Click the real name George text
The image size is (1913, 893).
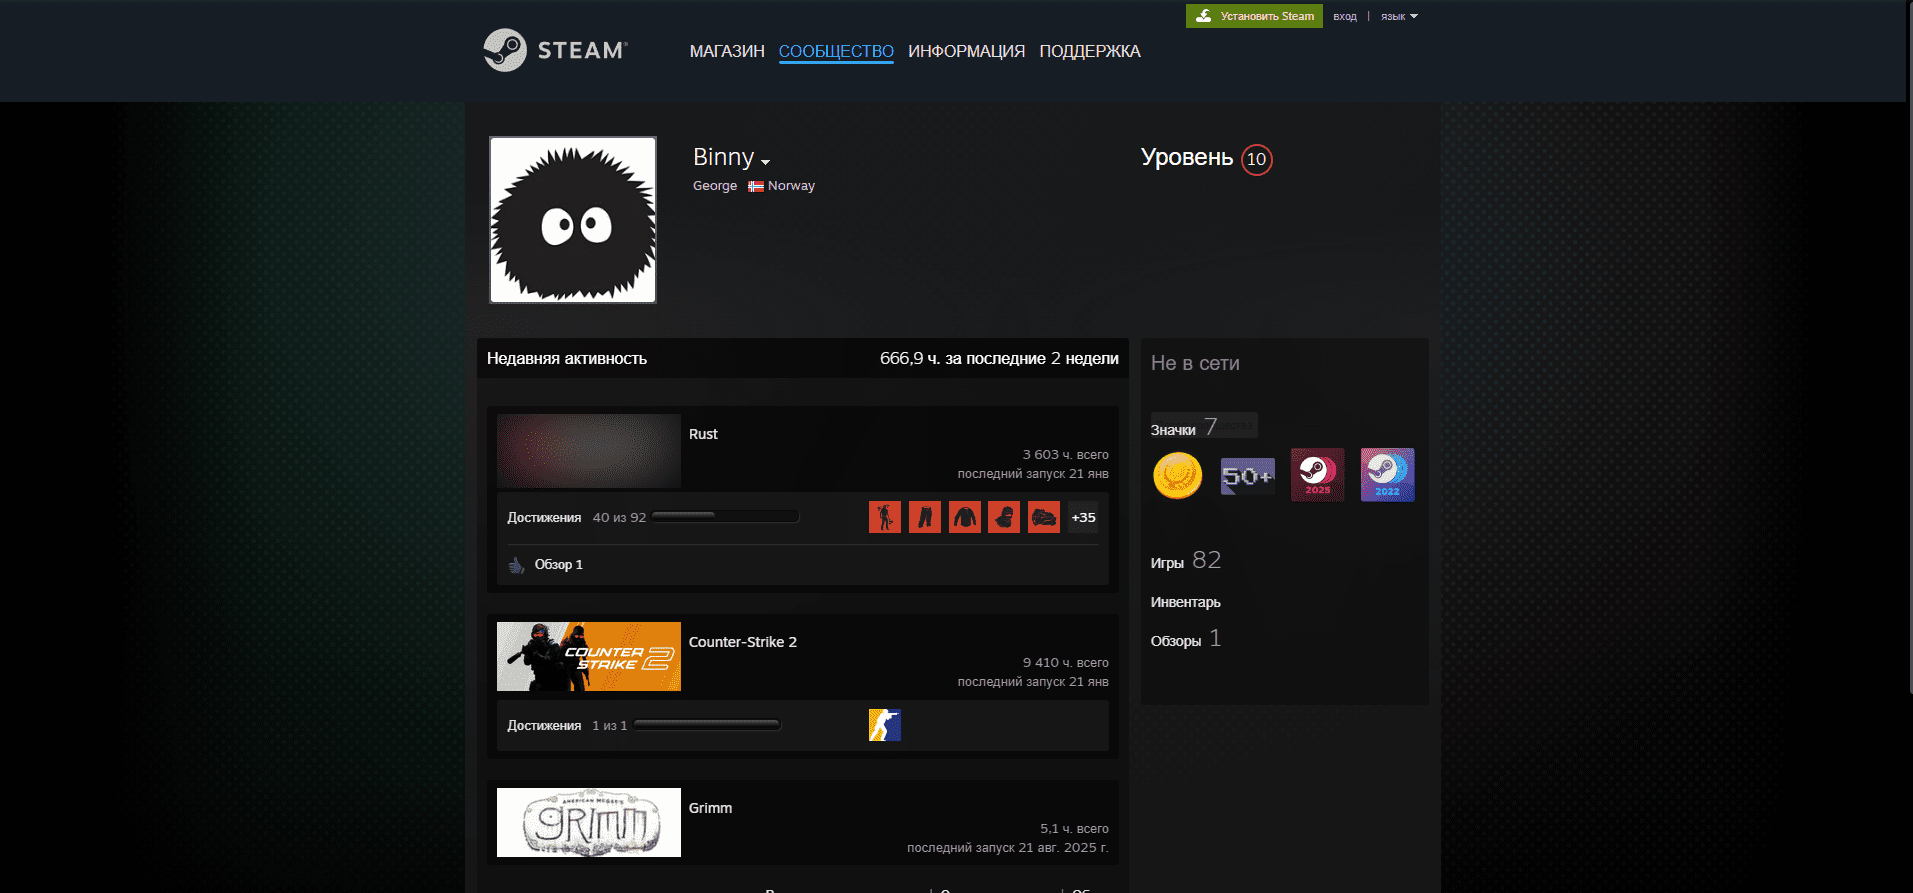pyautogui.click(x=715, y=186)
